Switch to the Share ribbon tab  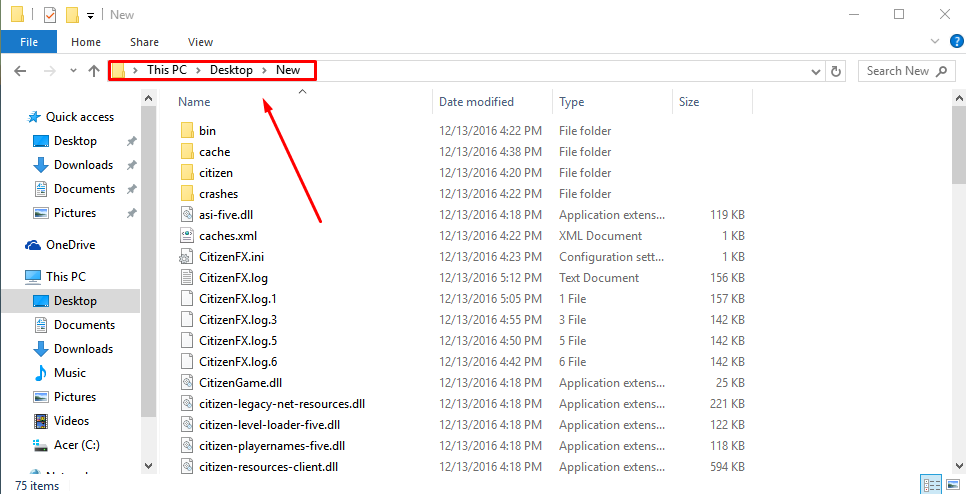[144, 42]
